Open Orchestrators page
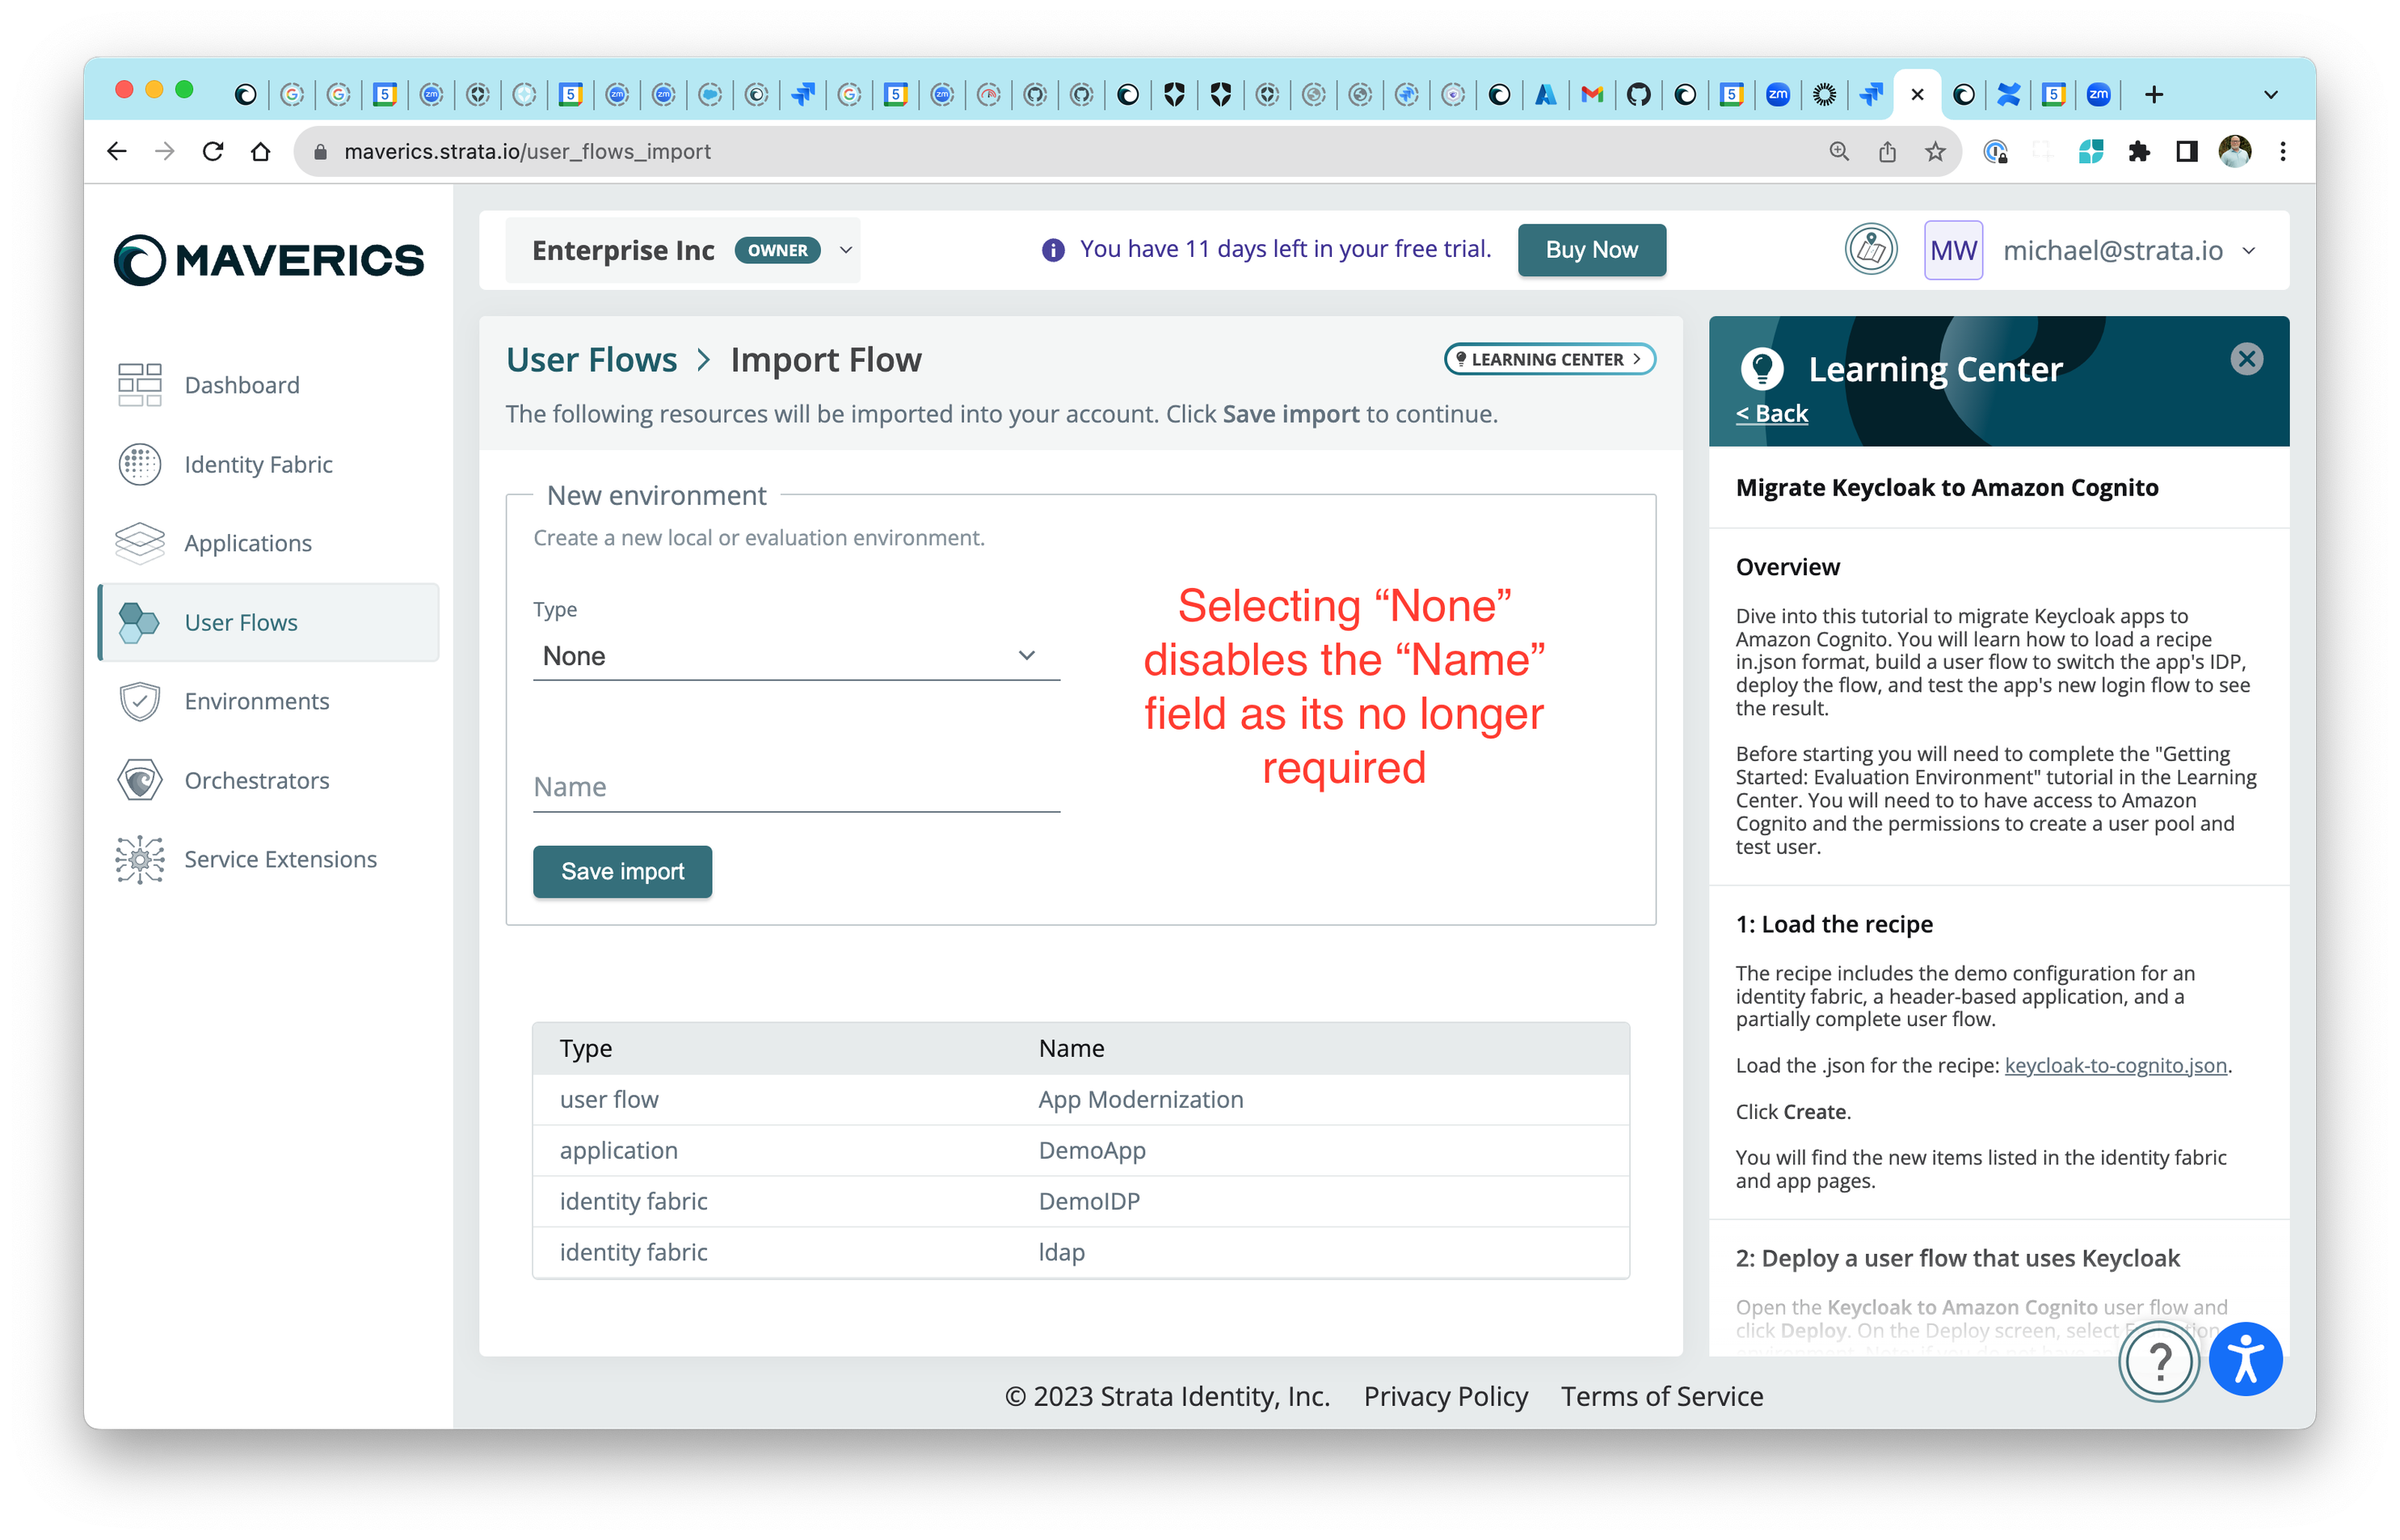 (256, 780)
